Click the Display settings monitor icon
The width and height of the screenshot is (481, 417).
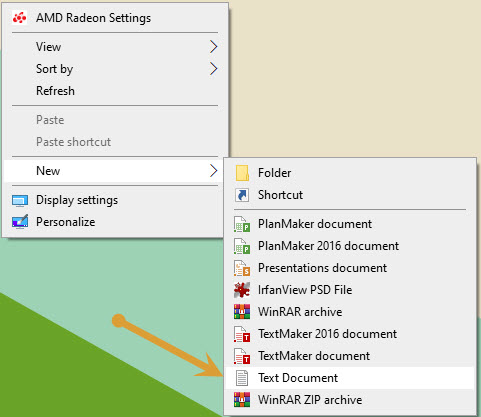click(x=20, y=201)
